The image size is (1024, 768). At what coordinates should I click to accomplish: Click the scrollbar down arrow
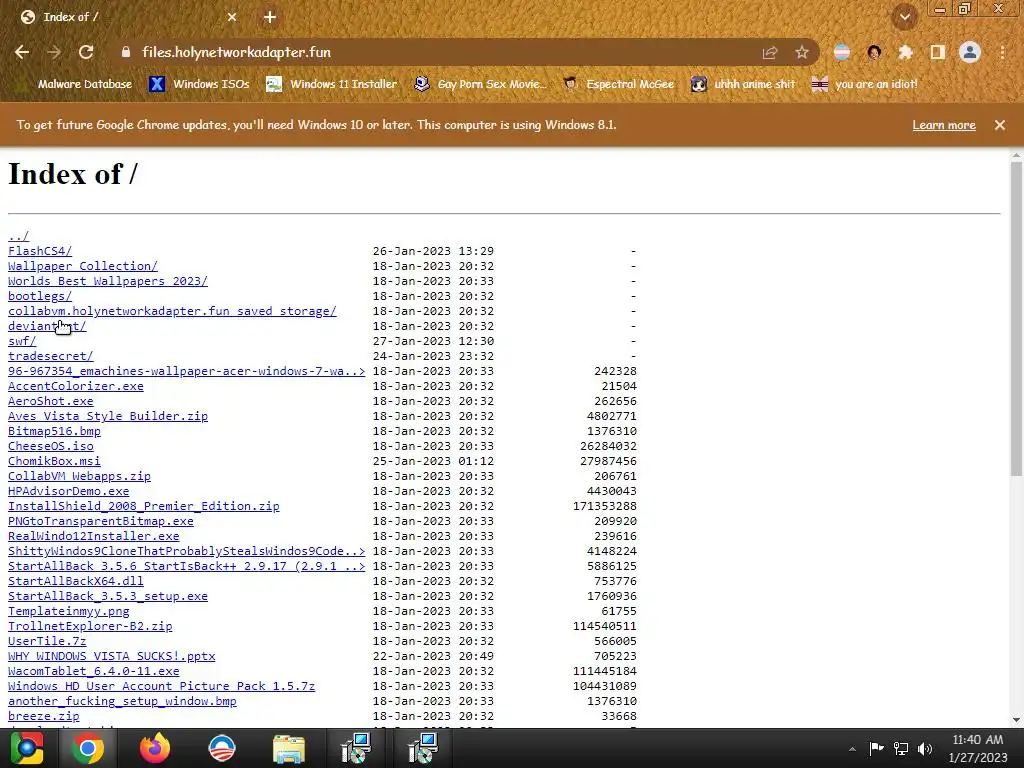tap(1016, 720)
